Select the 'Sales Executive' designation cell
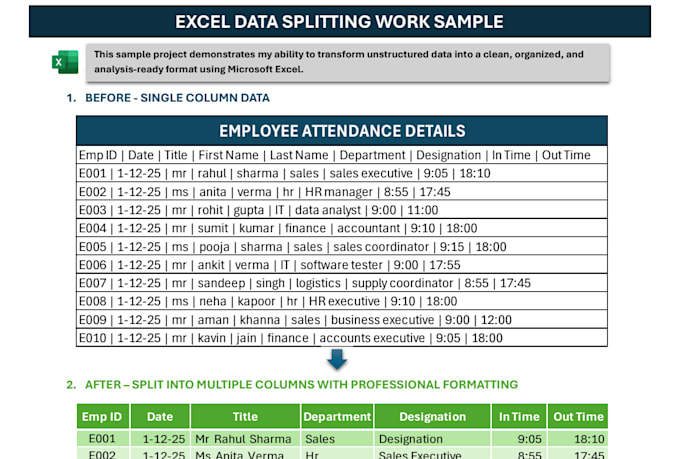This screenshot has height=459, width=680. coord(432,454)
